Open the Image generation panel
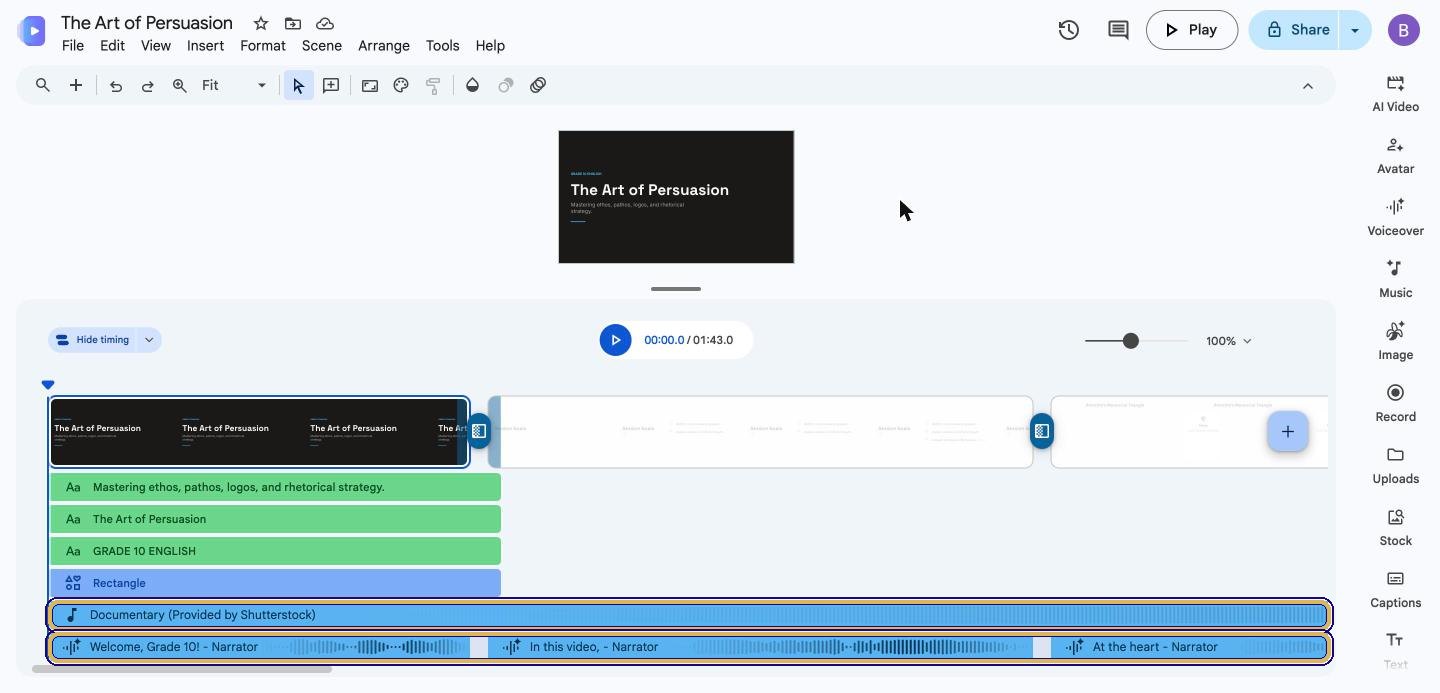1440x693 pixels. point(1395,341)
